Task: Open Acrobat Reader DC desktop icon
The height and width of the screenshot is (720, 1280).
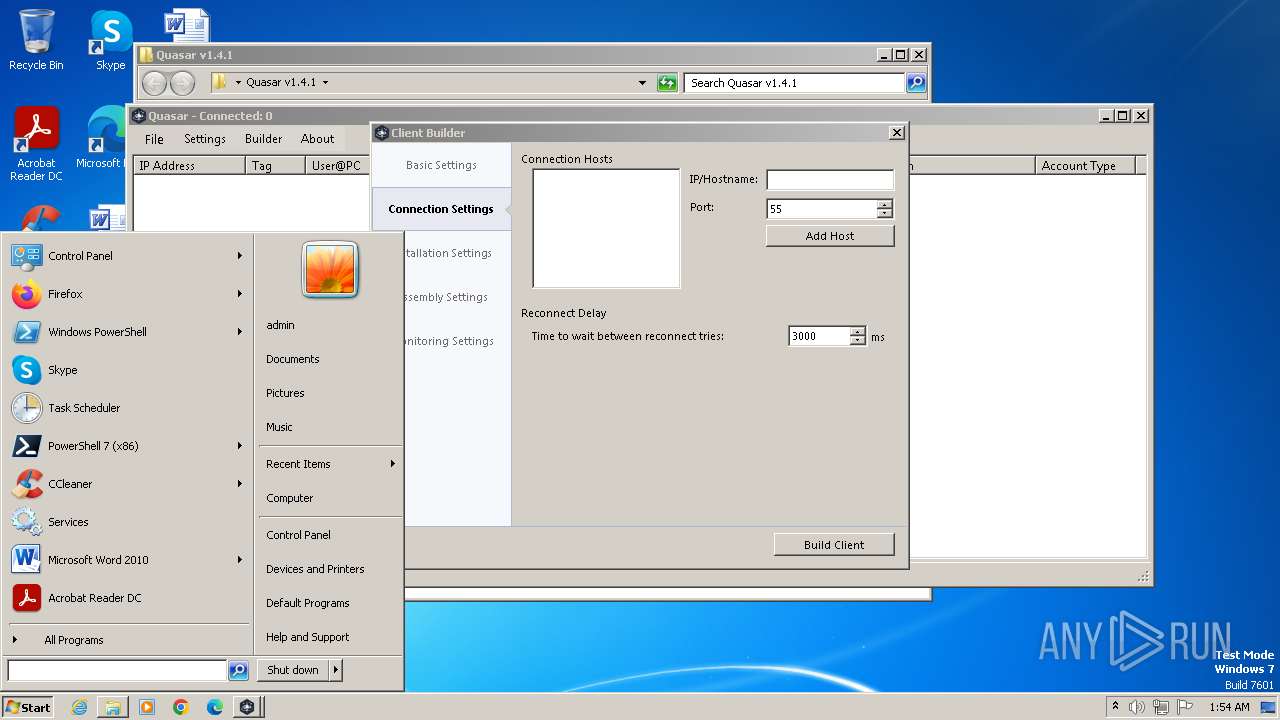Action: (36, 144)
